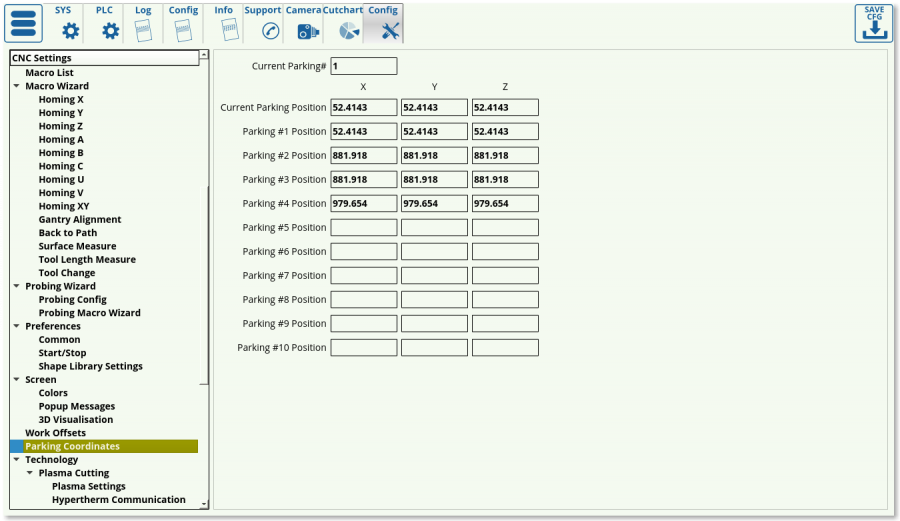Screen dimensions: 900x521
Task: Open Probing Macro Wizard settings
Action: click(x=90, y=313)
